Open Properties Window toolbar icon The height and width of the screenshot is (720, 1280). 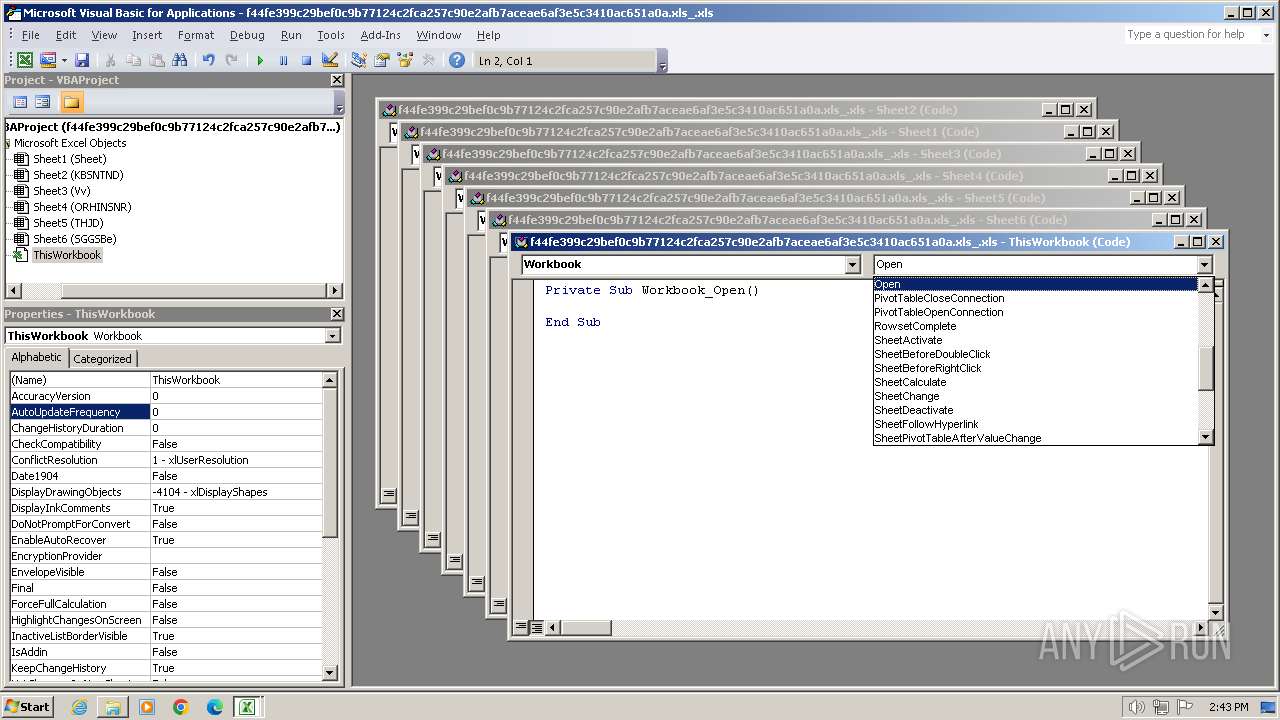pyautogui.click(x=381, y=61)
